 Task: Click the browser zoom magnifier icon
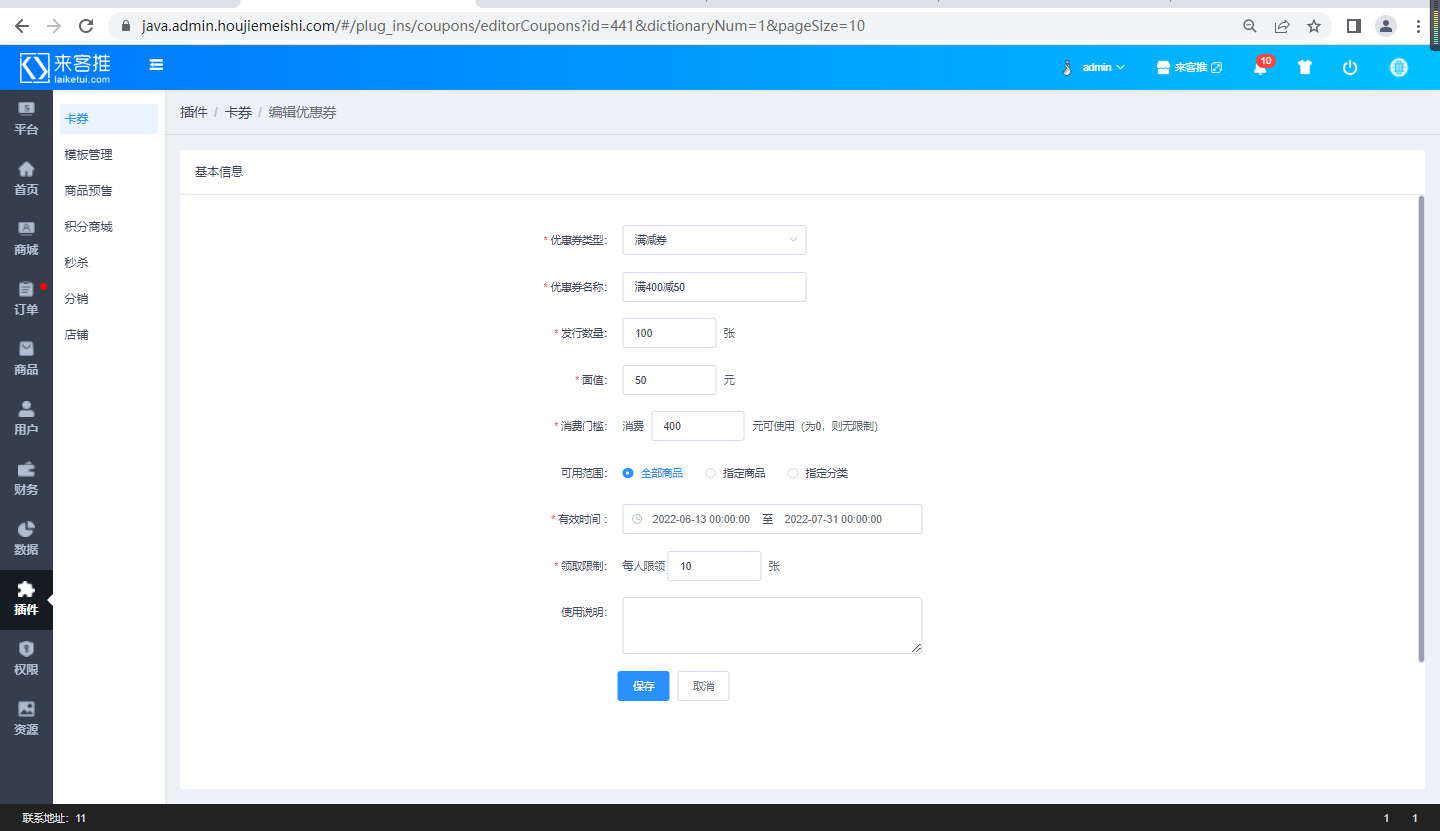1250,26
